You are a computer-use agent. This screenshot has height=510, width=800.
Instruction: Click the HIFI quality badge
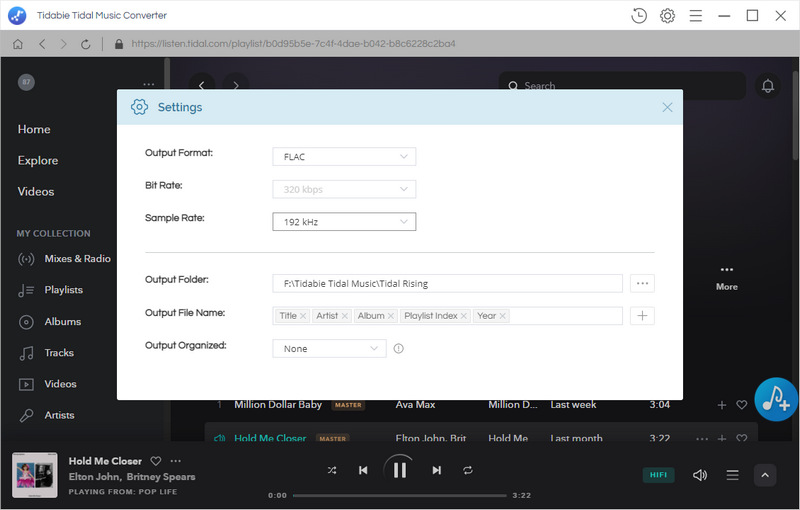[x=658, y=475]
